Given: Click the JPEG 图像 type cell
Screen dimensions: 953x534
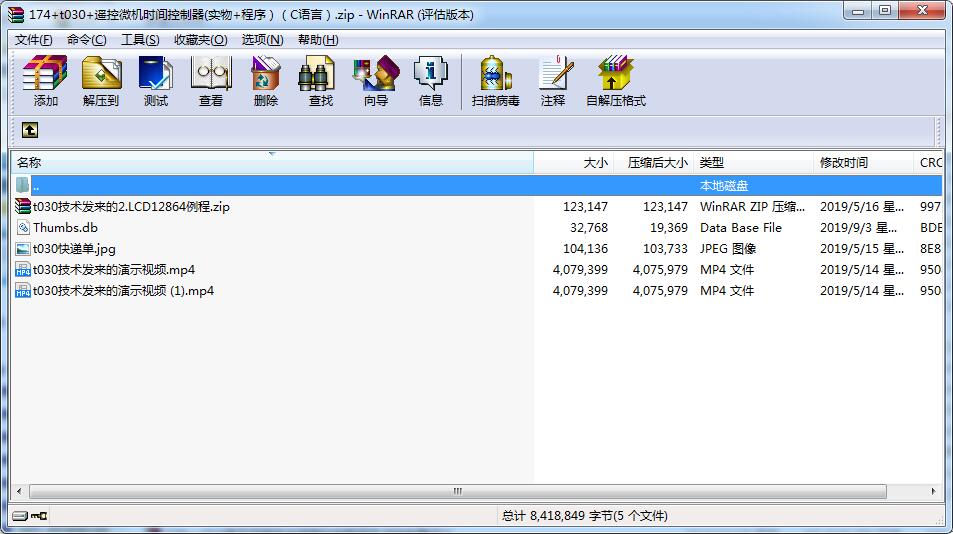Looking at the screenshot, I should pos(728,248).
